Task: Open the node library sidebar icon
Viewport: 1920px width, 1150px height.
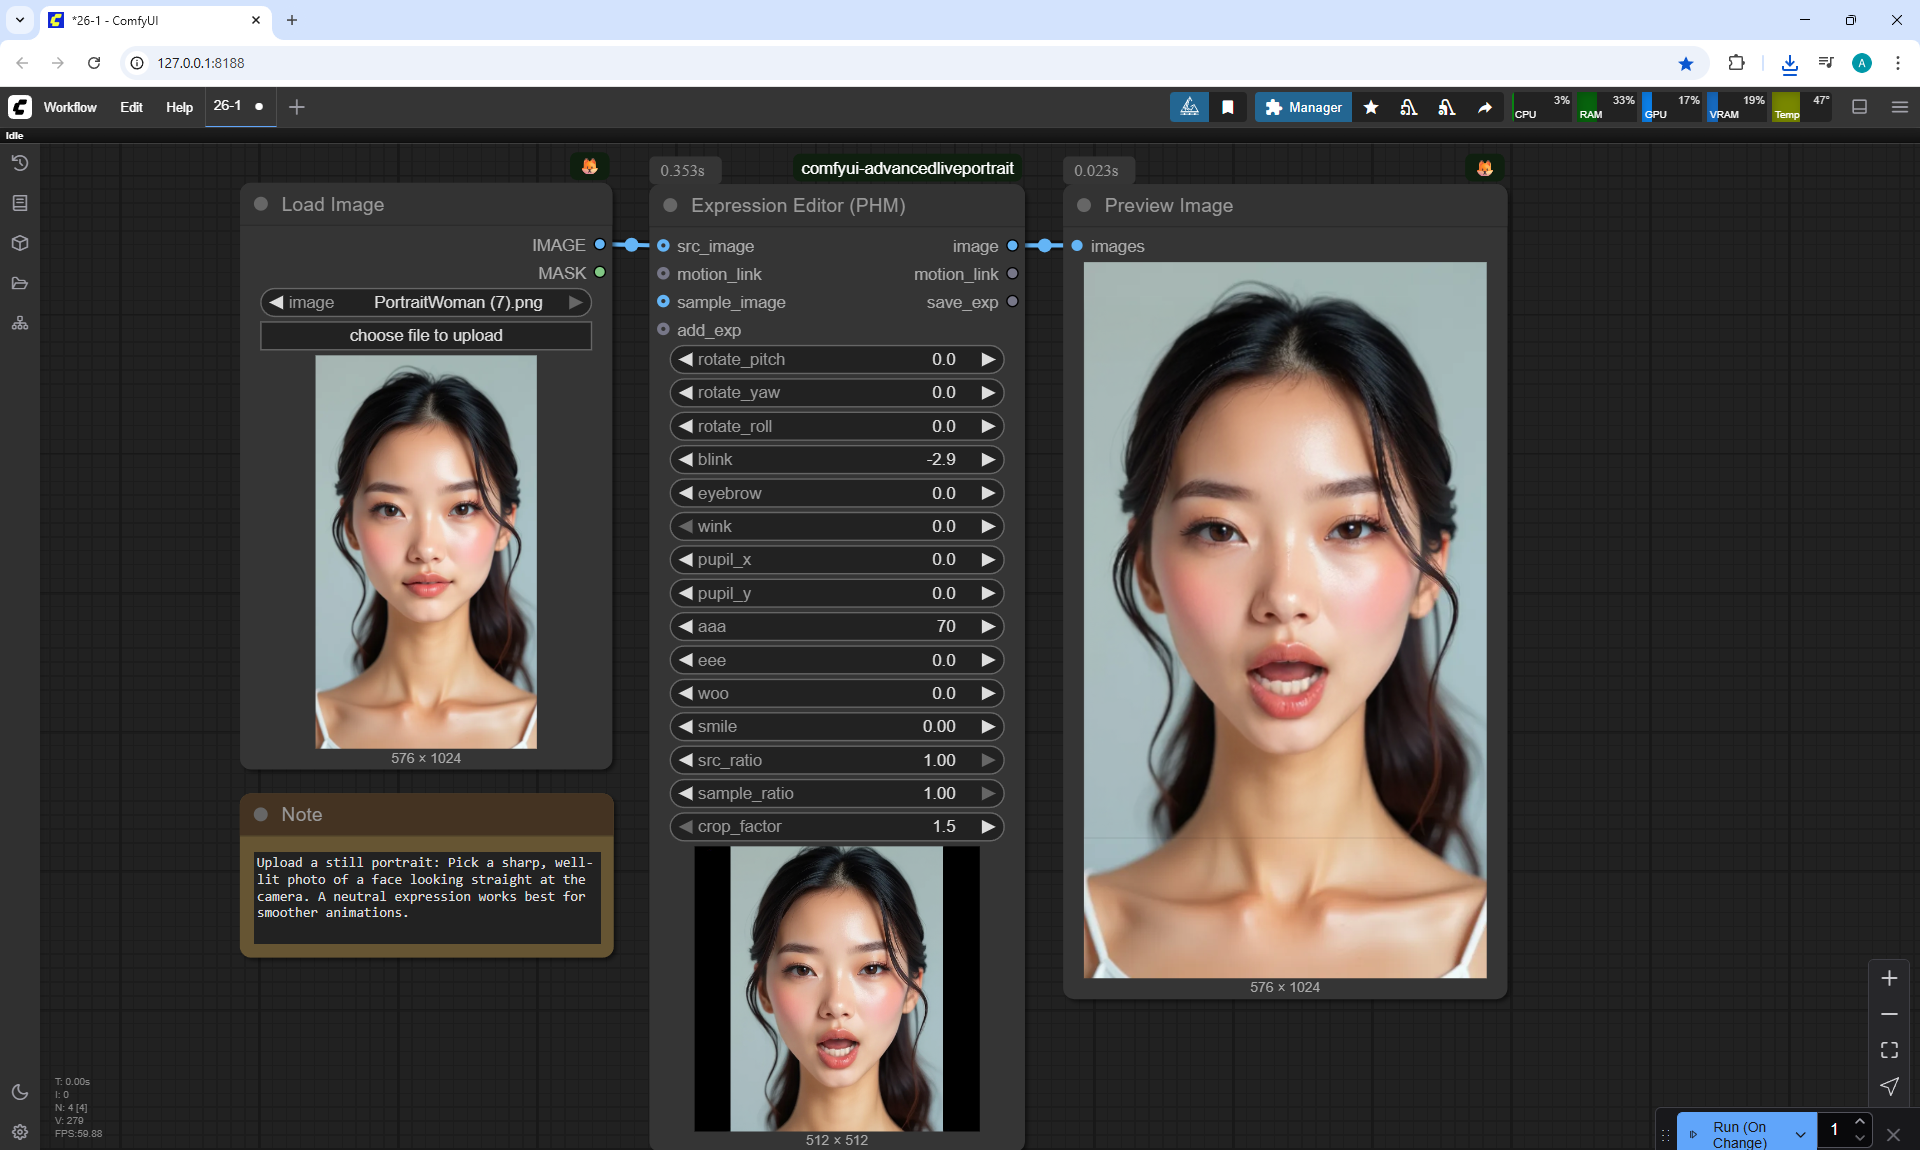Action: (20, 203)
